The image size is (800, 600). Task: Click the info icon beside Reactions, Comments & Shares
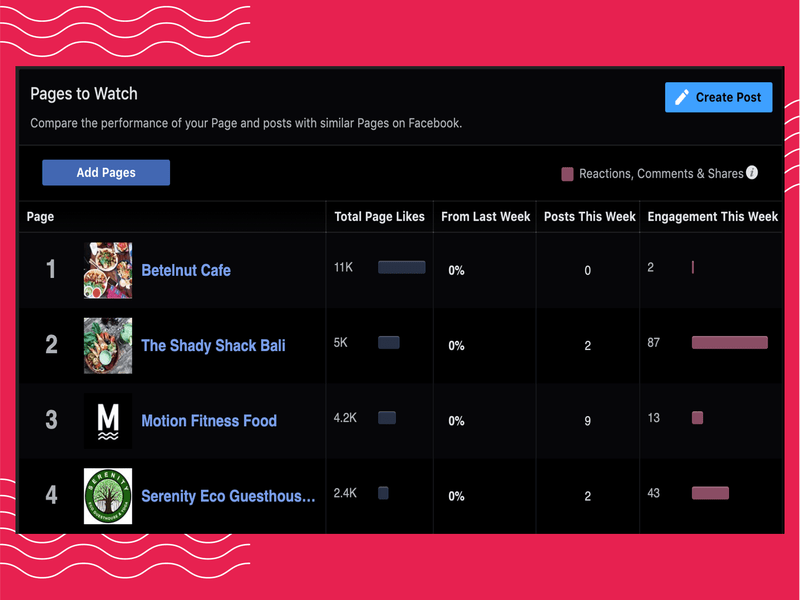point(752,172)
